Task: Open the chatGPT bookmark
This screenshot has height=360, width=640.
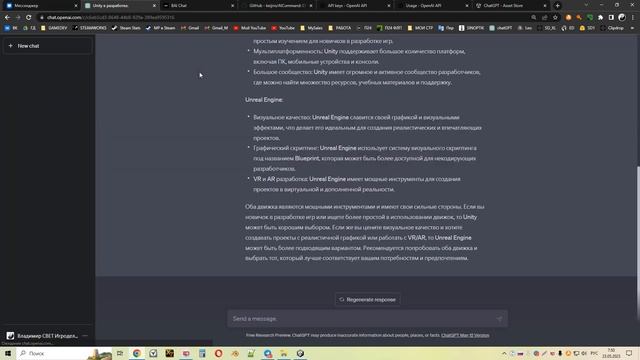Action: click(x=501, y=28)
